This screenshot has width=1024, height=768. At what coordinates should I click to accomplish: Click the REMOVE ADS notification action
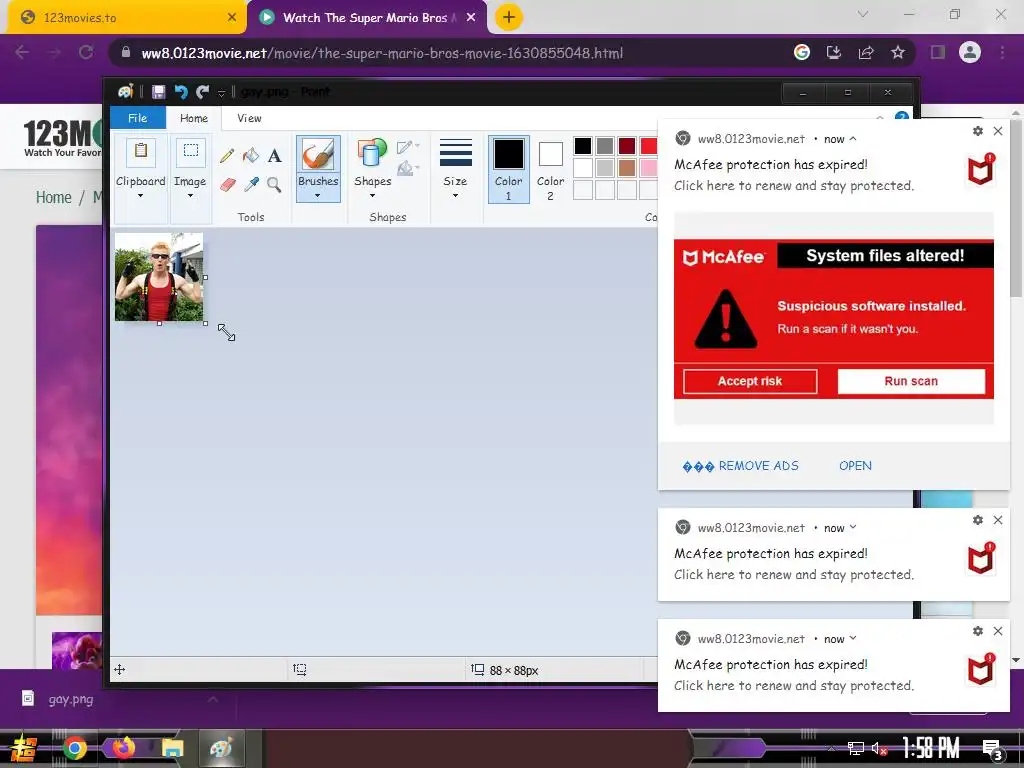coord(741,466)
